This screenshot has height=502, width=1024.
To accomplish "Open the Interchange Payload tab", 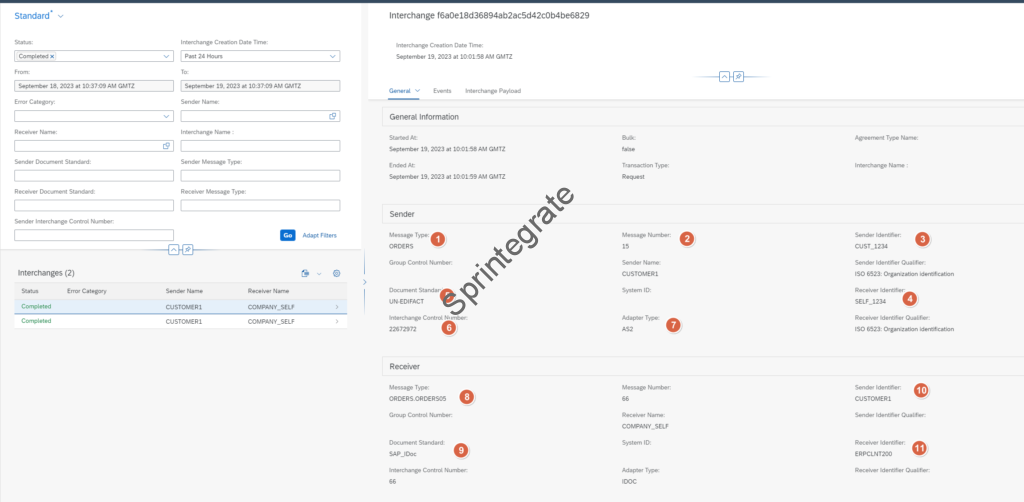I will pos(492,91).
